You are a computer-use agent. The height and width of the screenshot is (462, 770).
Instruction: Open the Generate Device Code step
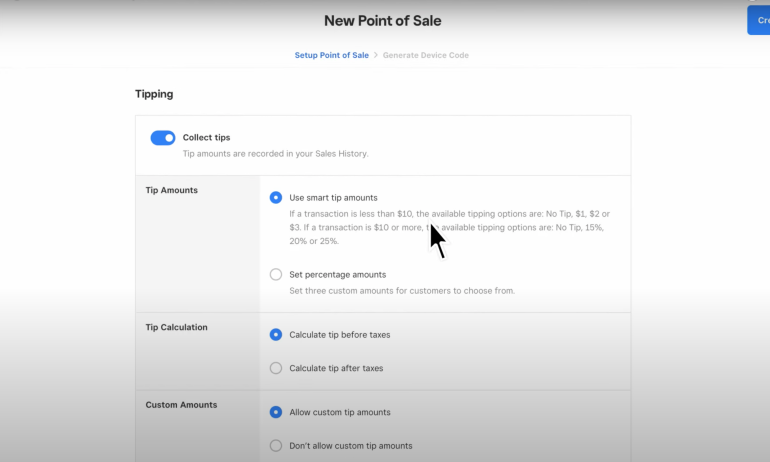click(427, 55)
